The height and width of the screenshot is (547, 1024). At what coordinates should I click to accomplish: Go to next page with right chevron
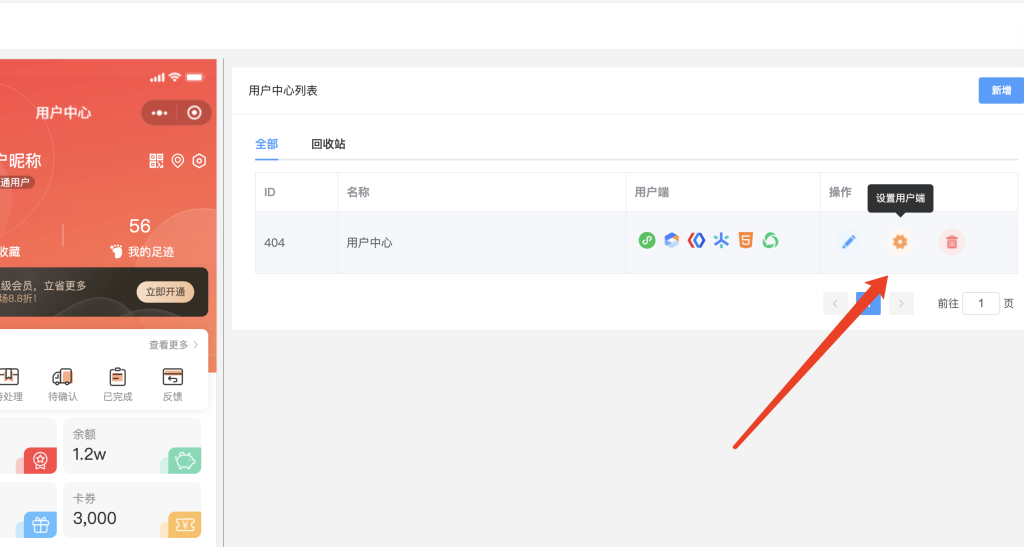901,304
